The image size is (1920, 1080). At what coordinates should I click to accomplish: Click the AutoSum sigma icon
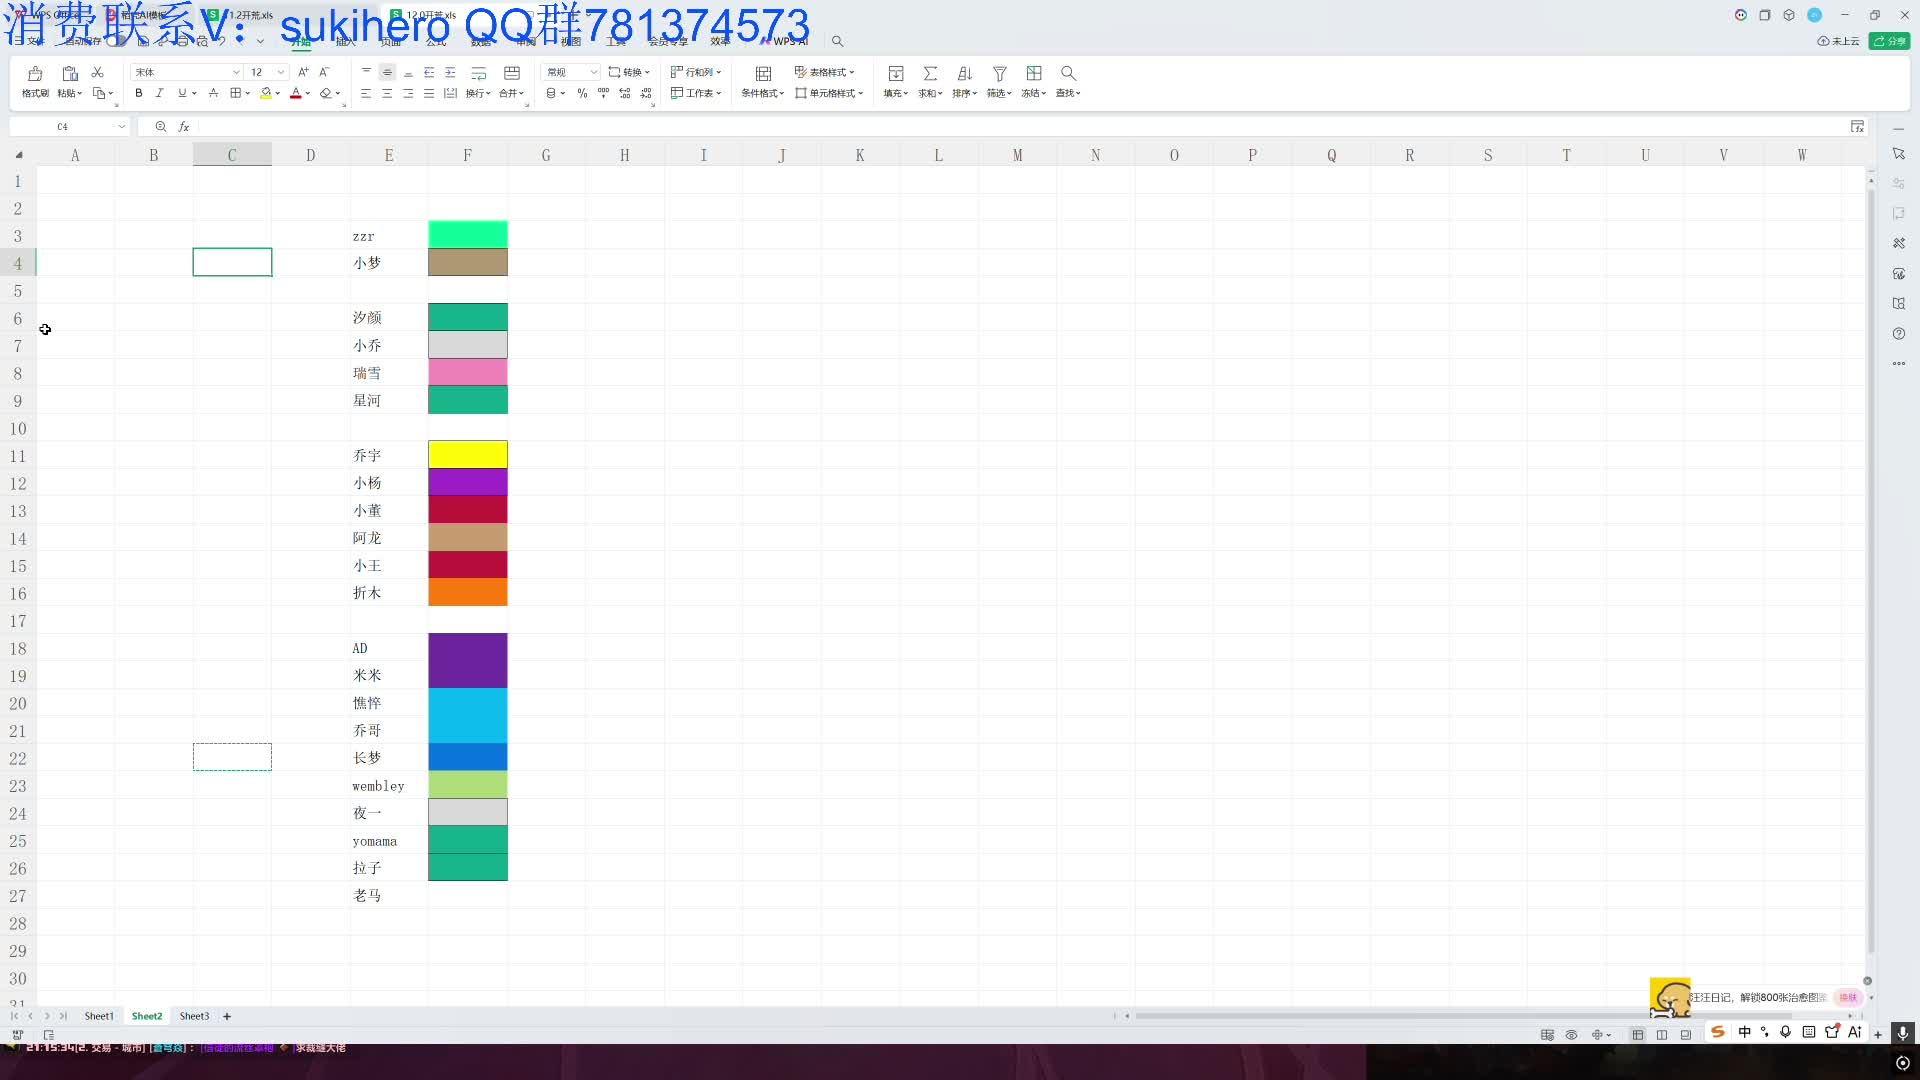tap(930, 74)
